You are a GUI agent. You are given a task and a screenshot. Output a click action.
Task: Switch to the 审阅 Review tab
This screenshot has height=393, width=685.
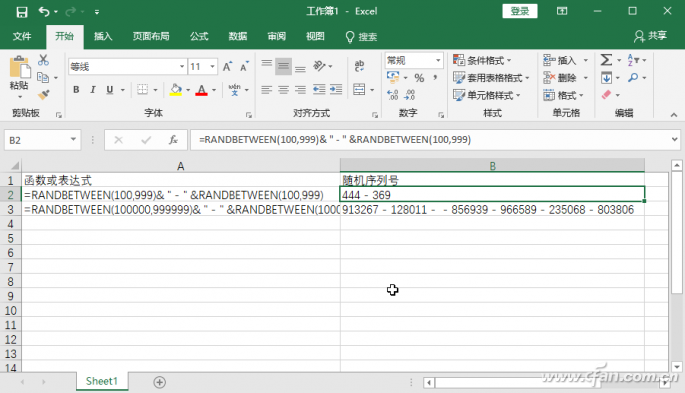point(277,36)
